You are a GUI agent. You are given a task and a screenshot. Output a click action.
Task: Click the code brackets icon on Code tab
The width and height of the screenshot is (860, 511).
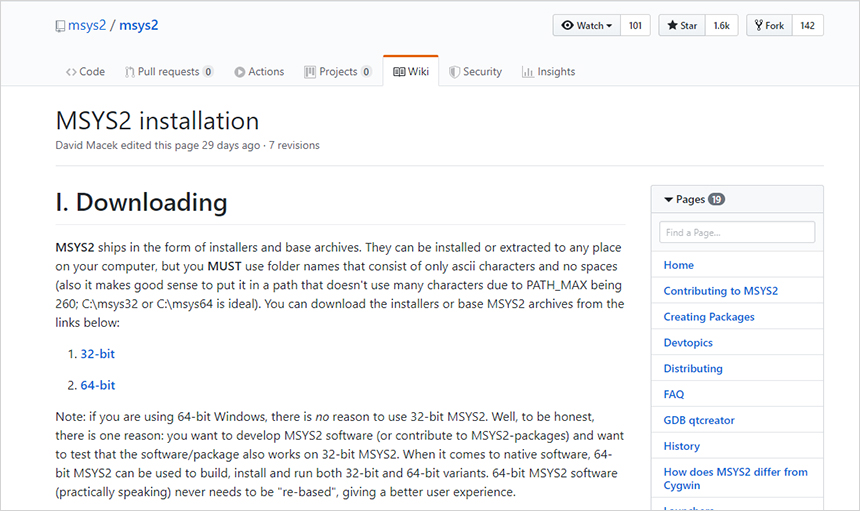point(71,72)
